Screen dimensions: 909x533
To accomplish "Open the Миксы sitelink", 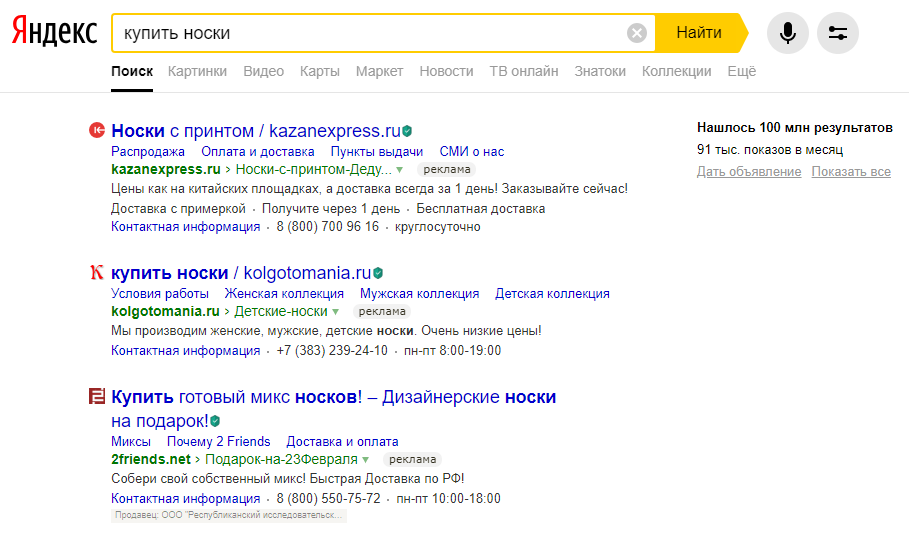I will (x=131, y=441).
